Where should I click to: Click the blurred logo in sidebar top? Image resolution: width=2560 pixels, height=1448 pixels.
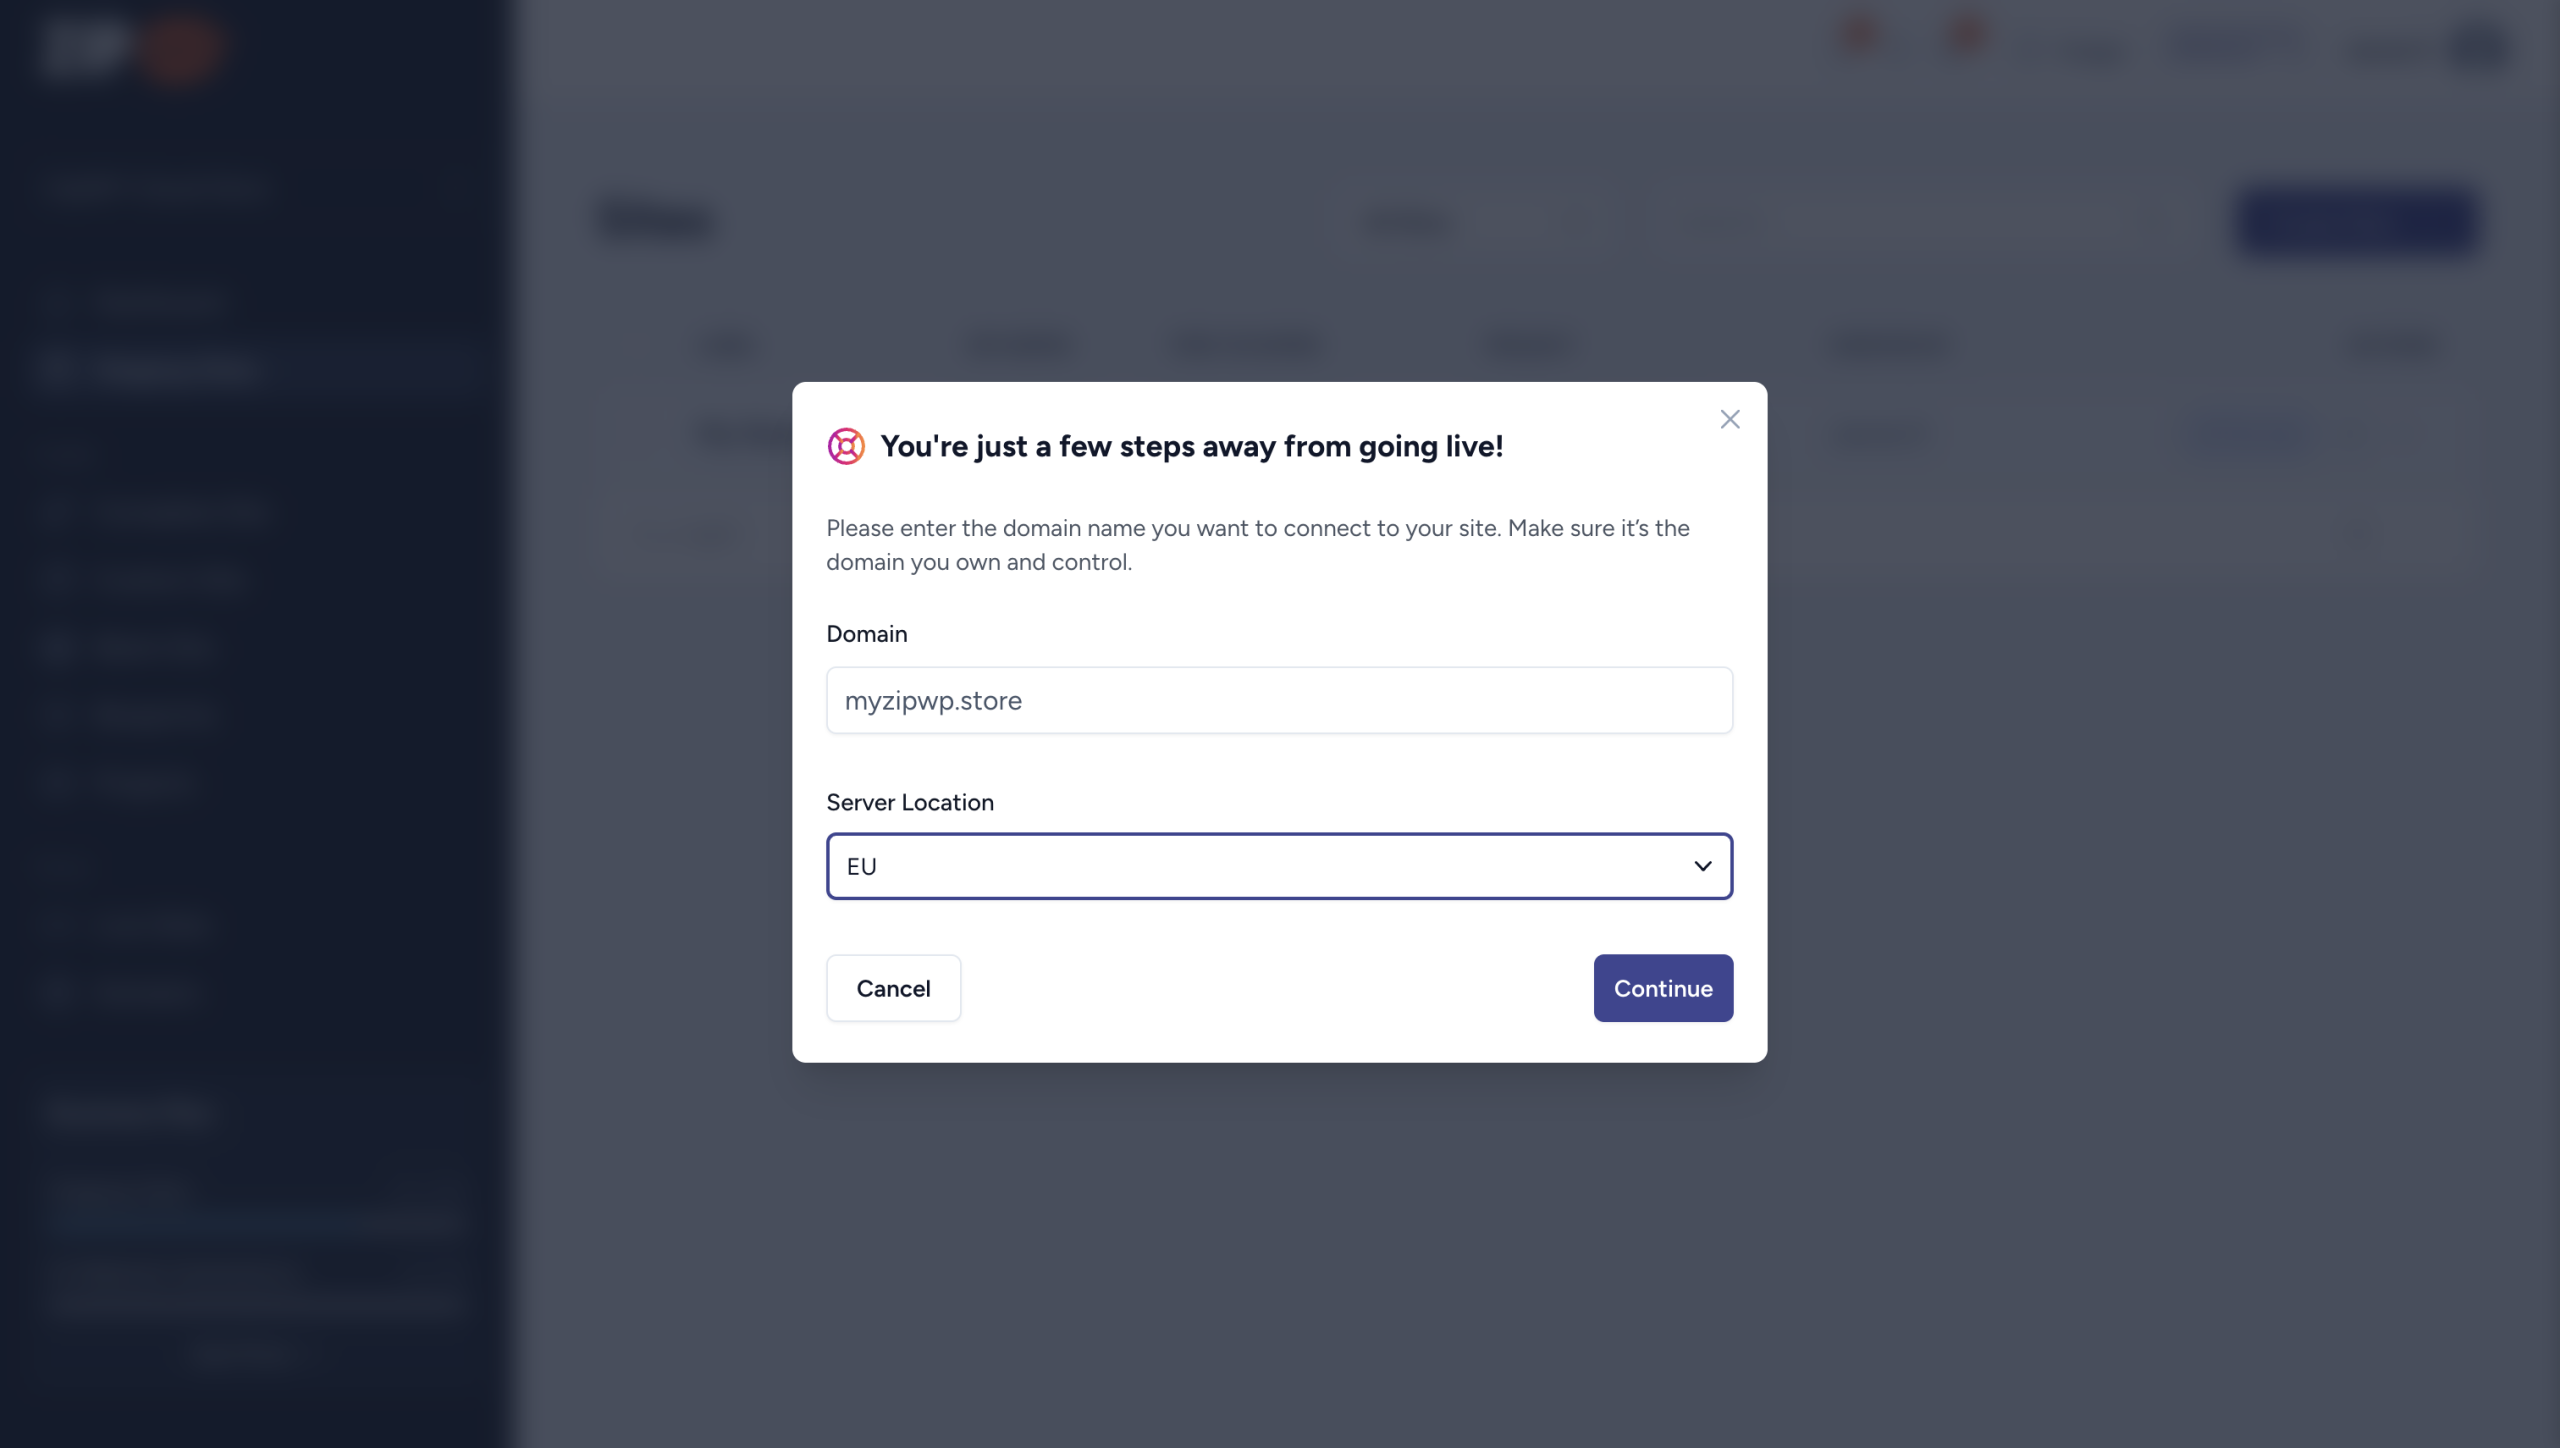(x=130, y=47)
